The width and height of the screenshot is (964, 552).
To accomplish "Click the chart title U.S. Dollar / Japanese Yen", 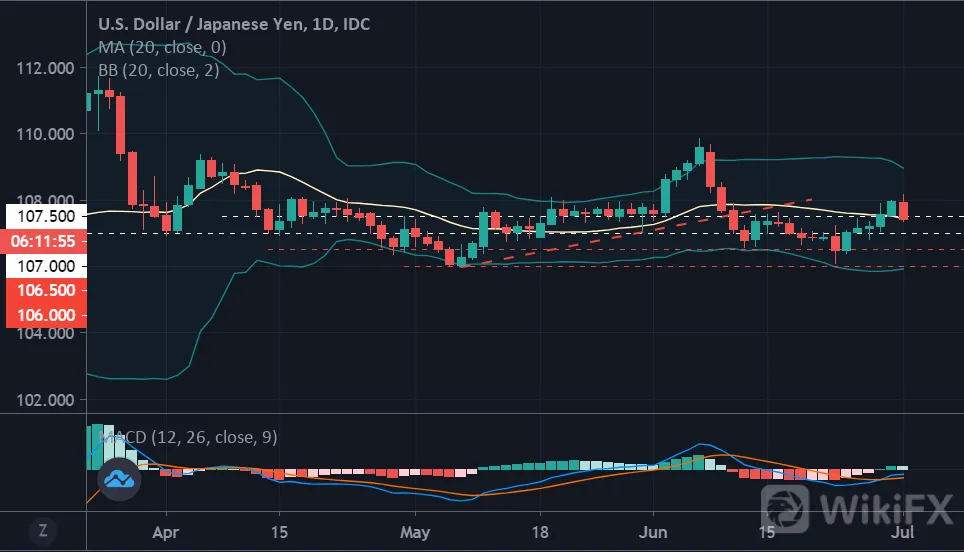I will [x=234, y=24].
